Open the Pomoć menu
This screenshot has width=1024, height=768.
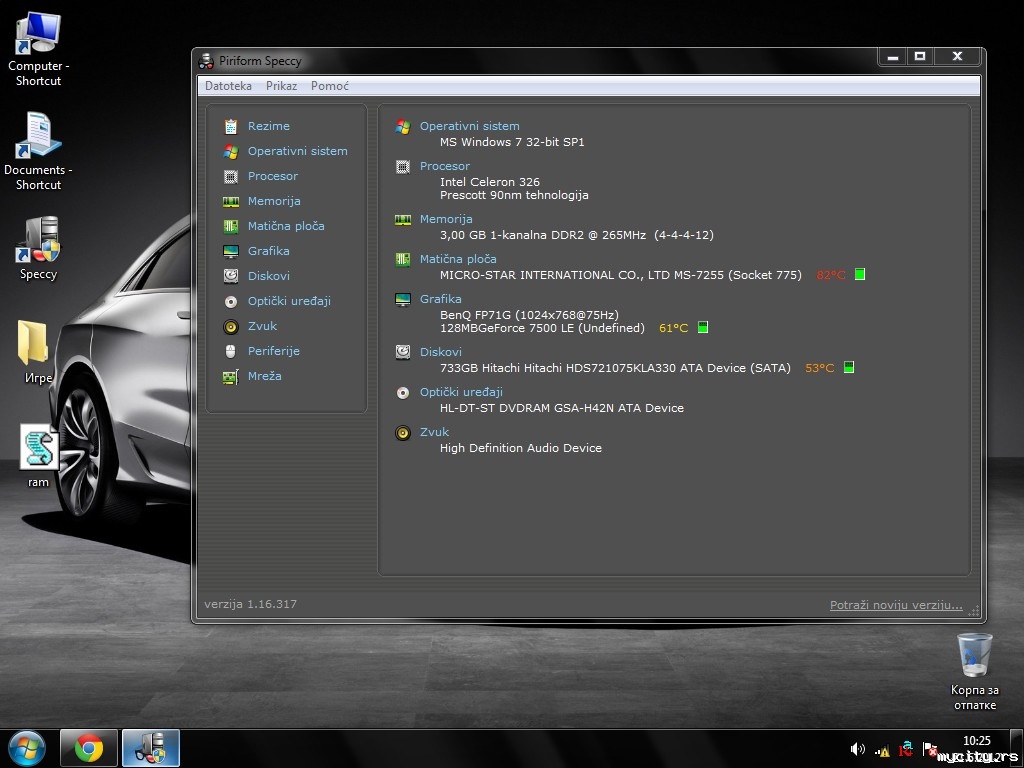[329, 86]
